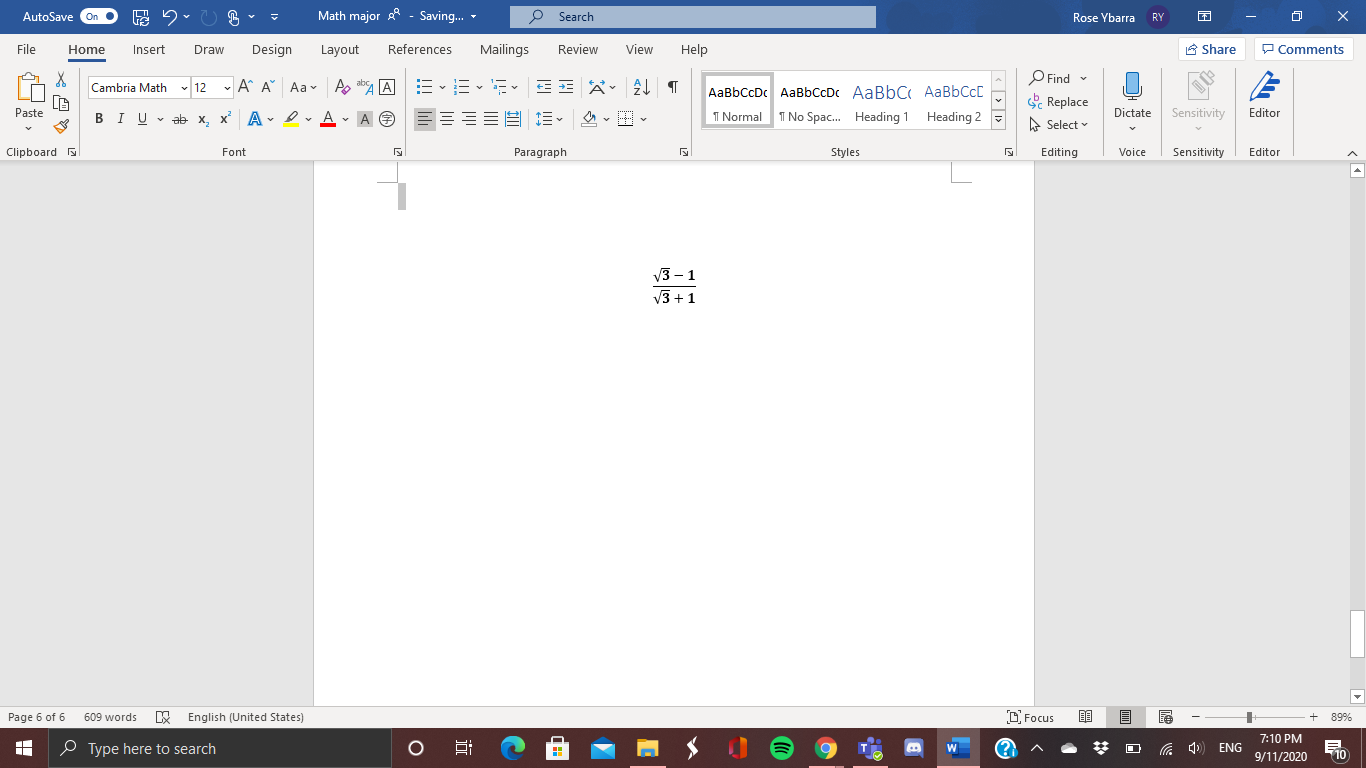Click the Share button

1210,49
